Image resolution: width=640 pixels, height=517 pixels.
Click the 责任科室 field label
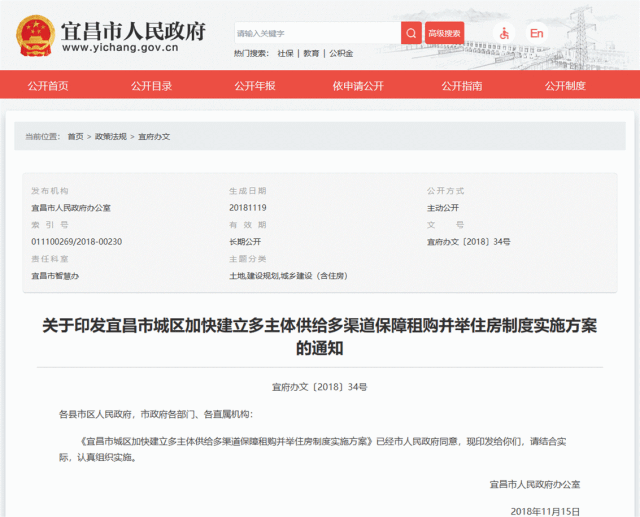point(50,259)
